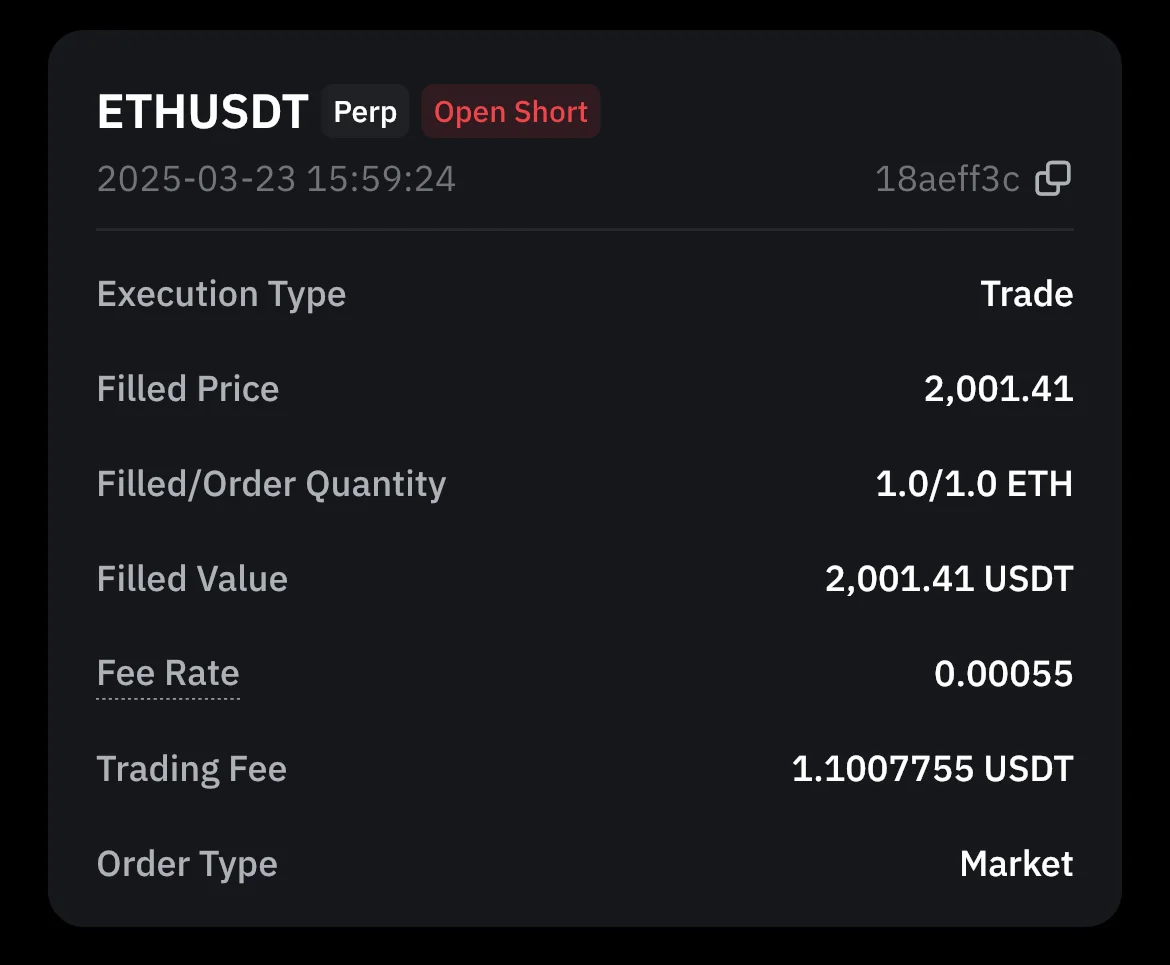Click the Execution Type label

click(221, 294)
